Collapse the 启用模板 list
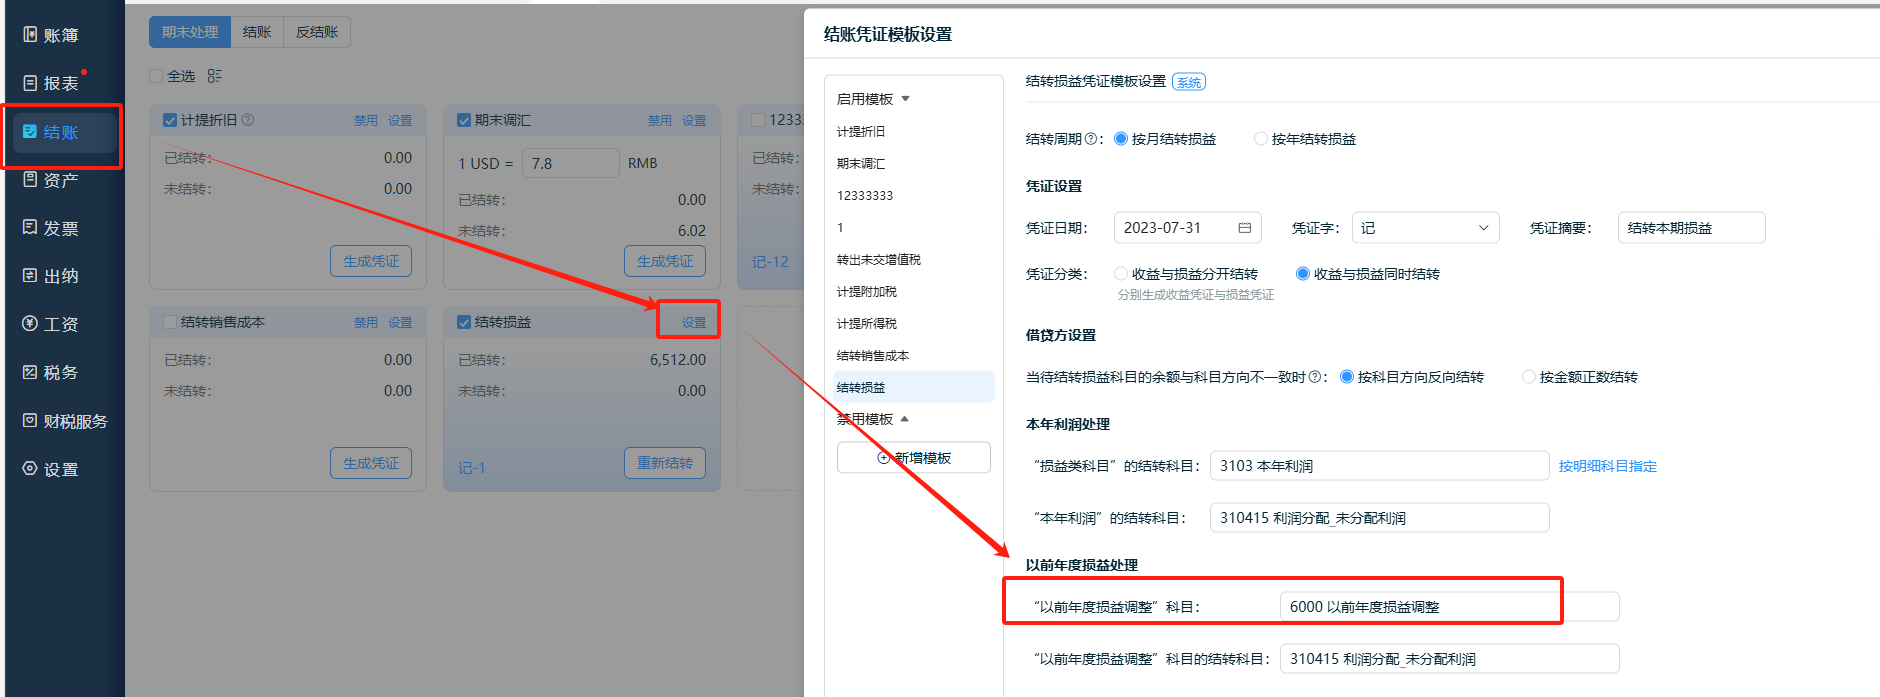The width and height of the screenshot is (1880, 697). (905, 99)
